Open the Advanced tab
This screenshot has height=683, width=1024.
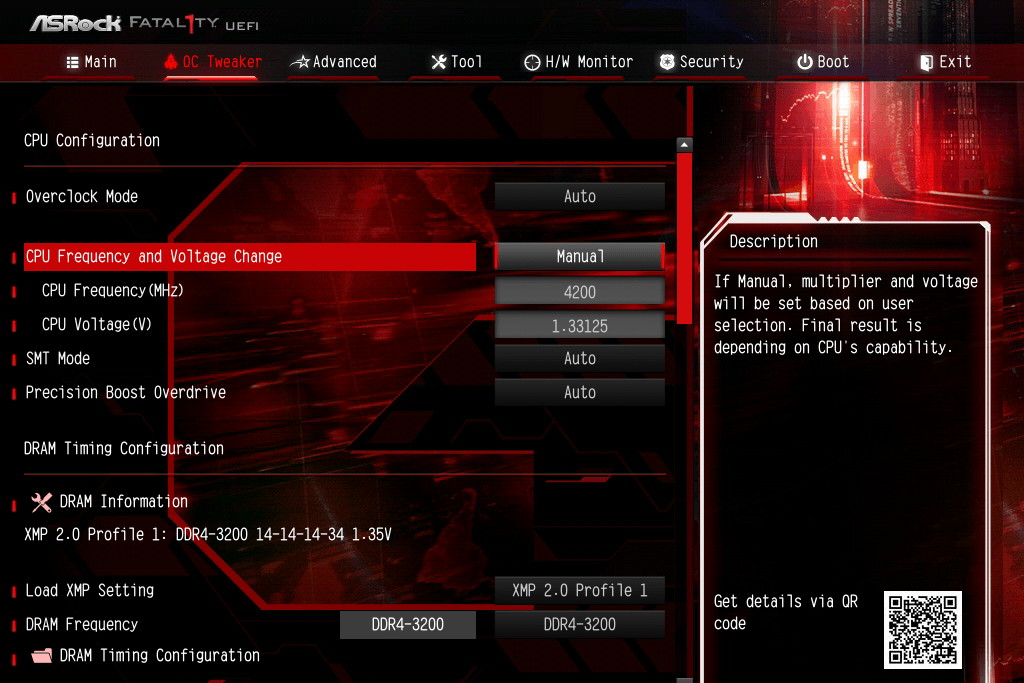coord(334,62)
